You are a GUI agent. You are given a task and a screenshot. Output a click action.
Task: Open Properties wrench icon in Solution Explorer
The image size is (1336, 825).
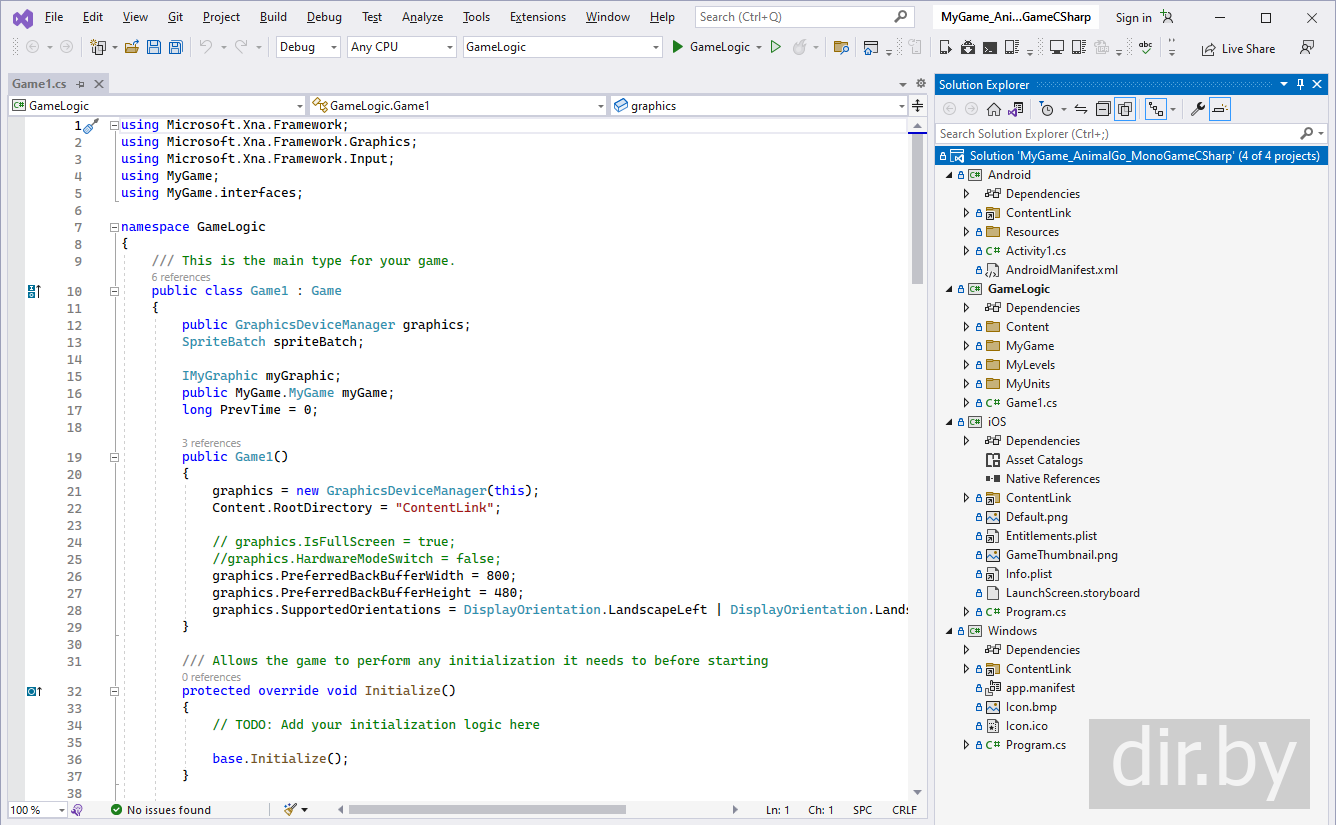[x=1197, y=109]
